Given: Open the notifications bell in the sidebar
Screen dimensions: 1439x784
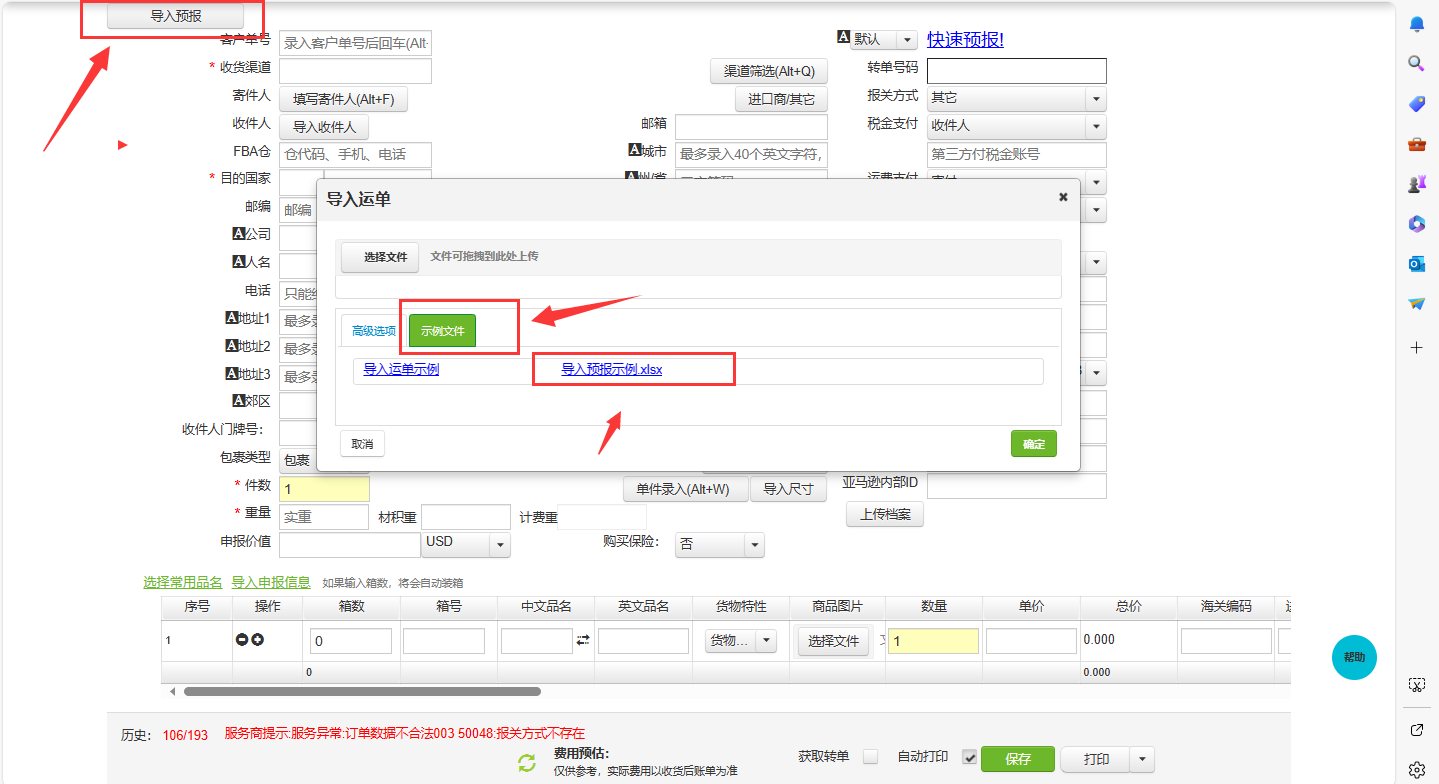Looking at the screenshot, I should pos(1416,24).
